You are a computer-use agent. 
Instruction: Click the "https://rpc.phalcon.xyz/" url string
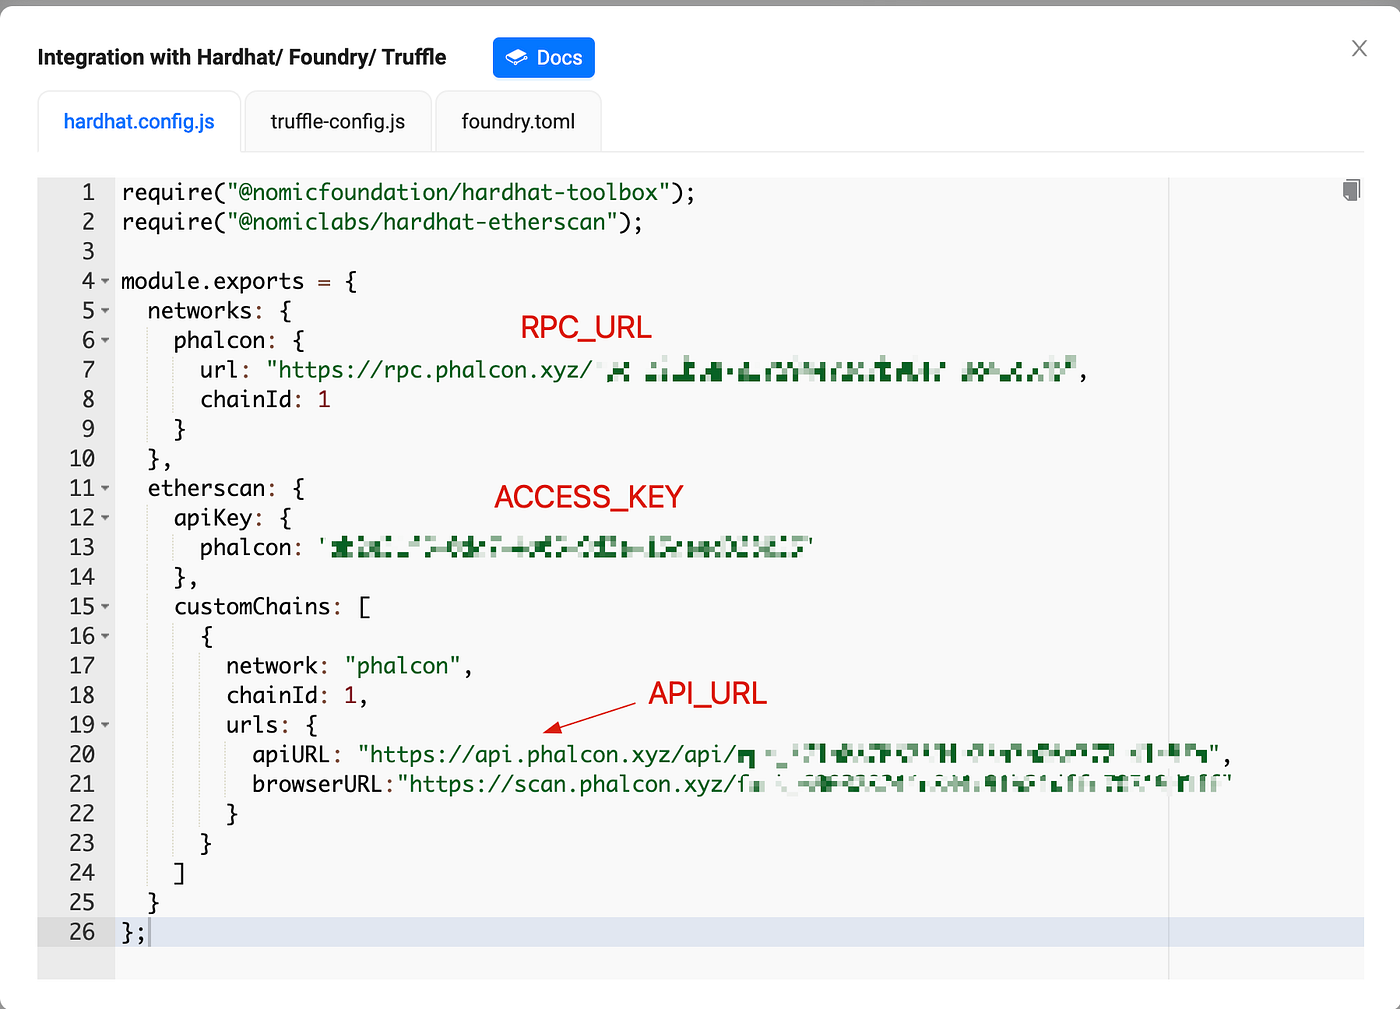coord(430,370)
